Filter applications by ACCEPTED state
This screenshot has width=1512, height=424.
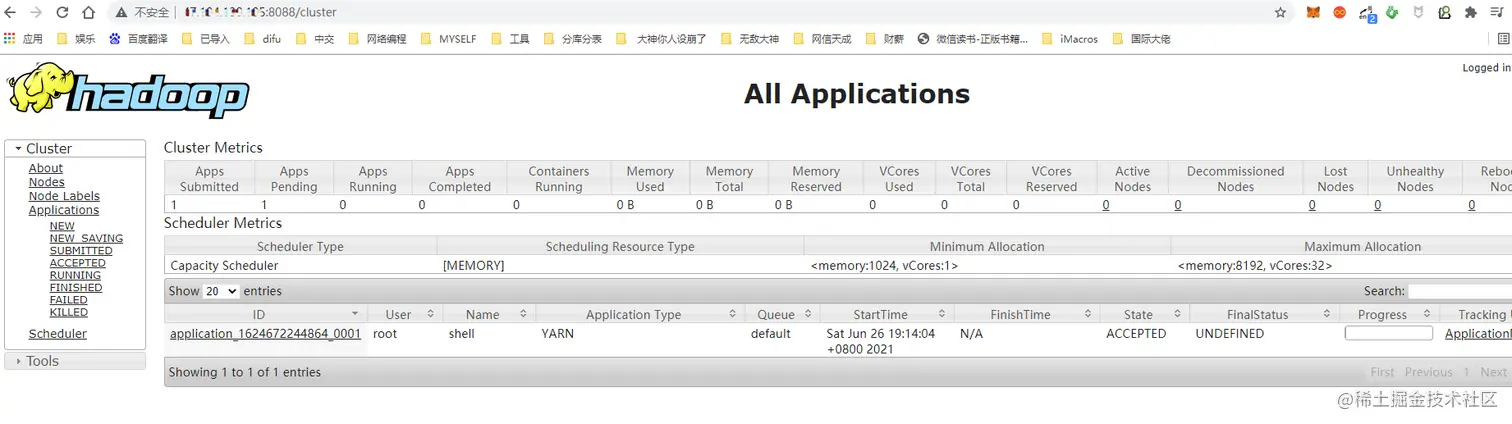[78, 263]
